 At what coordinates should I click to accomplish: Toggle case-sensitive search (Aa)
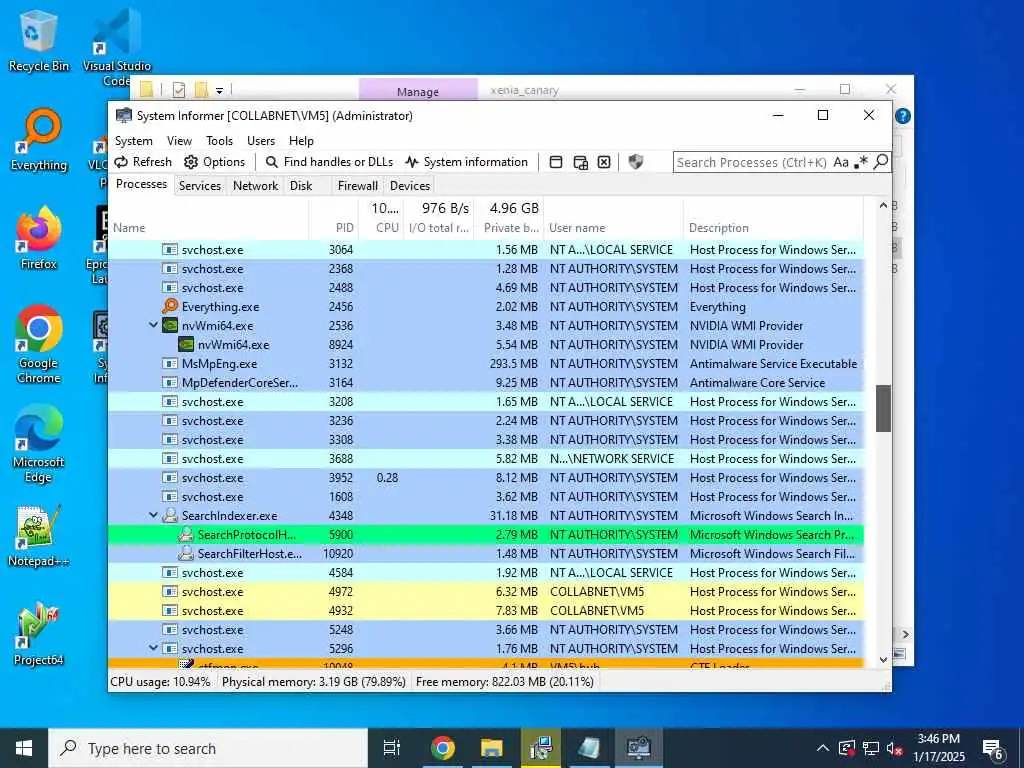(x=840, y=162)
